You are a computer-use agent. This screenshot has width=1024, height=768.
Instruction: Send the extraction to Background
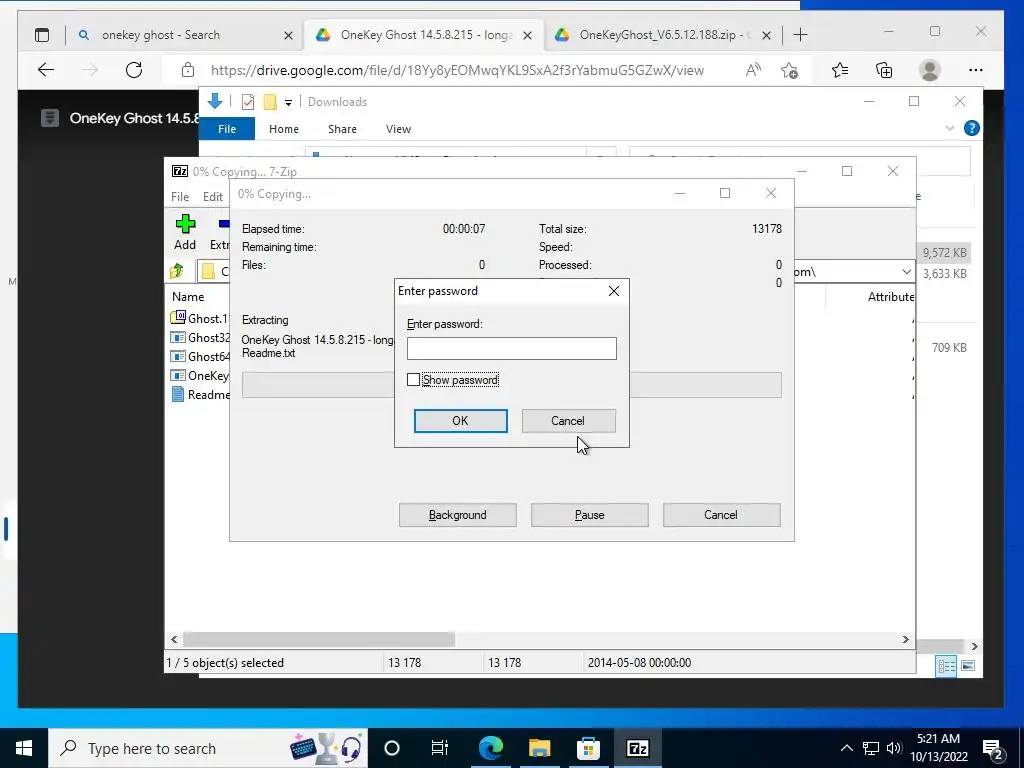click(457, 515)
